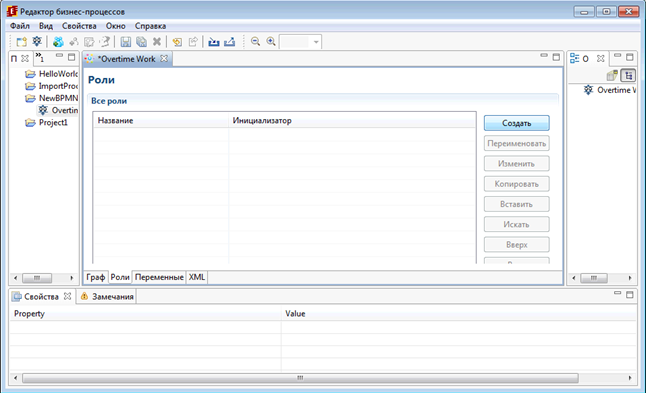The image size is (646, 393).
Task: Click the Вставить button
Action: point(517,204)
